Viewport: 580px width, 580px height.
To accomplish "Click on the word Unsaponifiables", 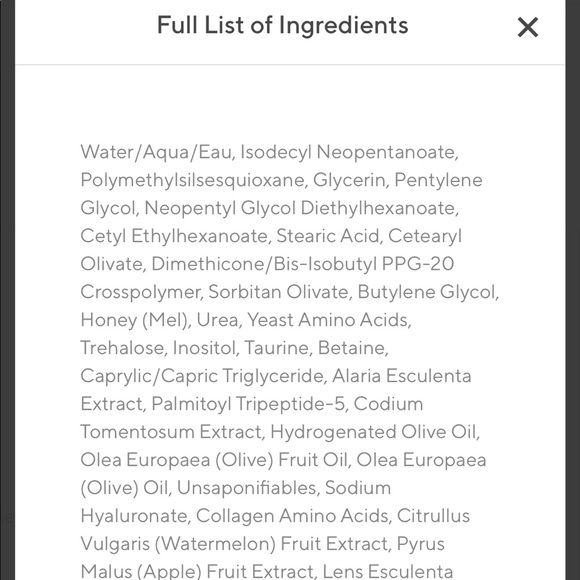I will (246, 488).
